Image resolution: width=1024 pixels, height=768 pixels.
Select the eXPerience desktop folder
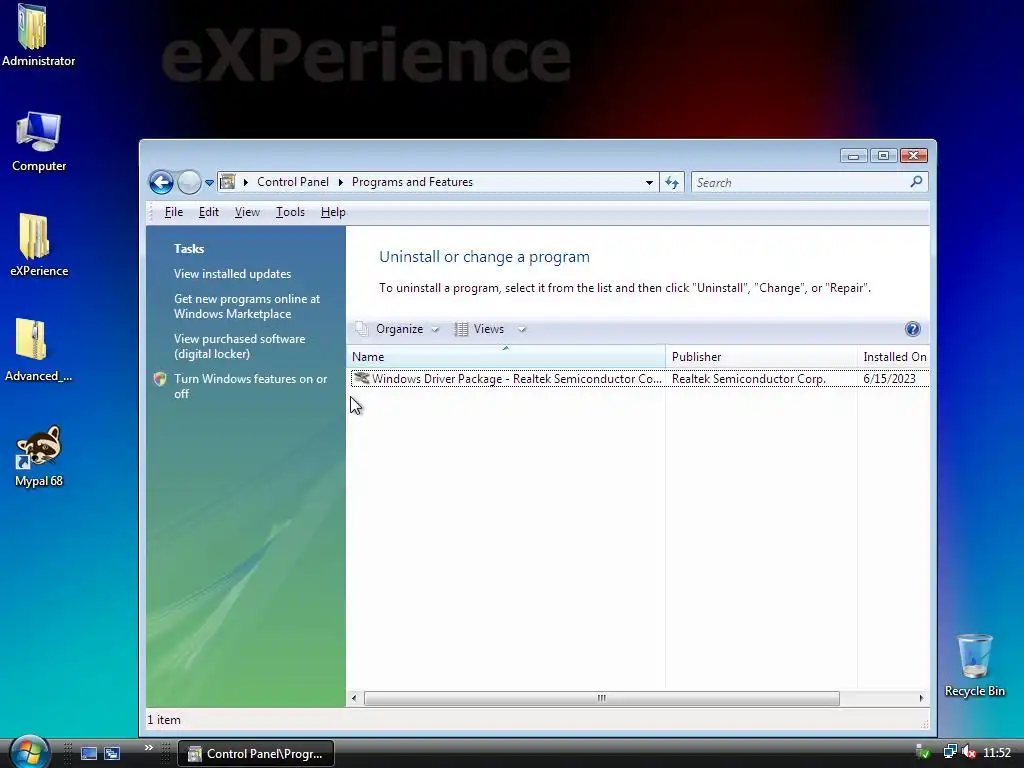tap(39, 246)
